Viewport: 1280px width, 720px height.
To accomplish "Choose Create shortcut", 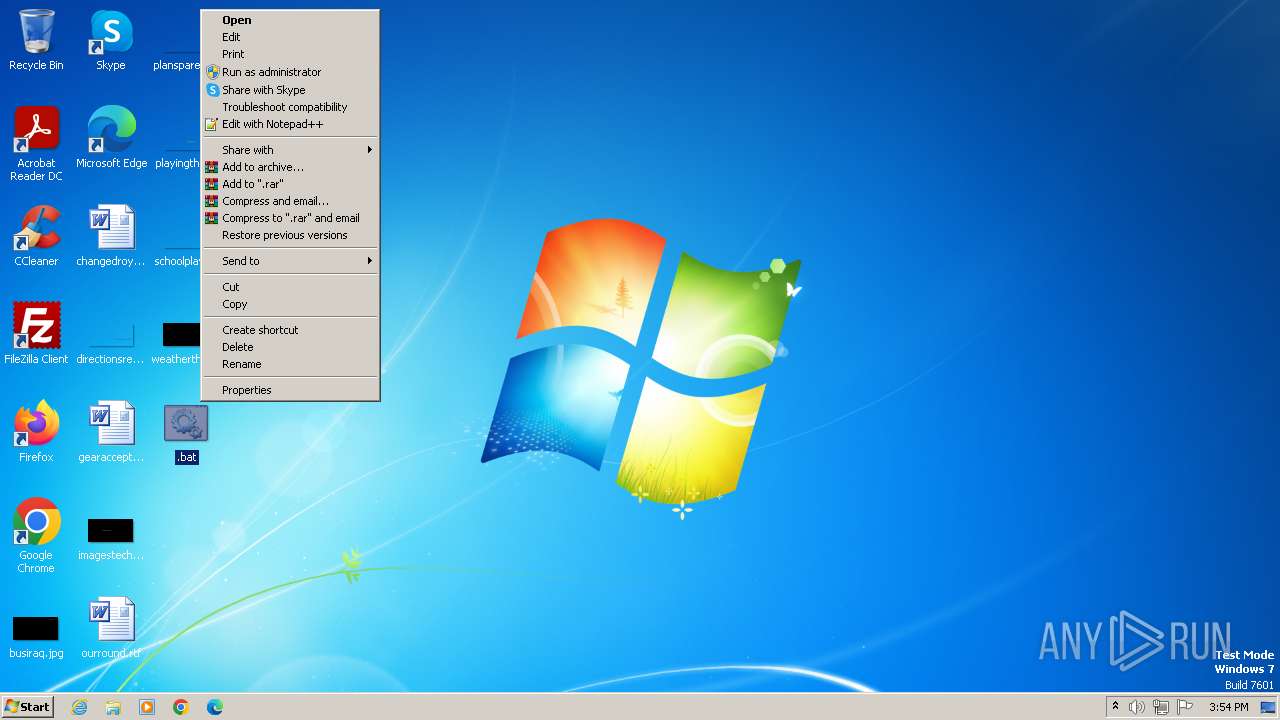I will click(x=290, y=330).
